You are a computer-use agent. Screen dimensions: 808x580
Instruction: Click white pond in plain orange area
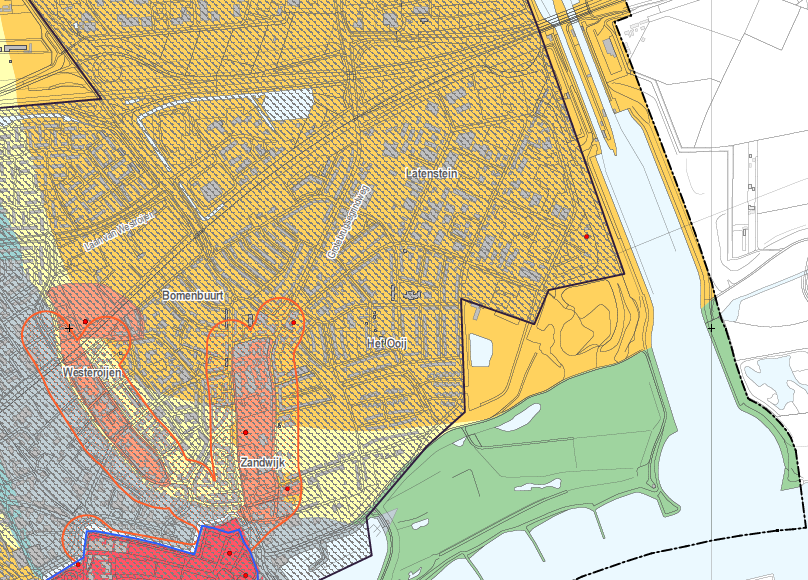481,351
